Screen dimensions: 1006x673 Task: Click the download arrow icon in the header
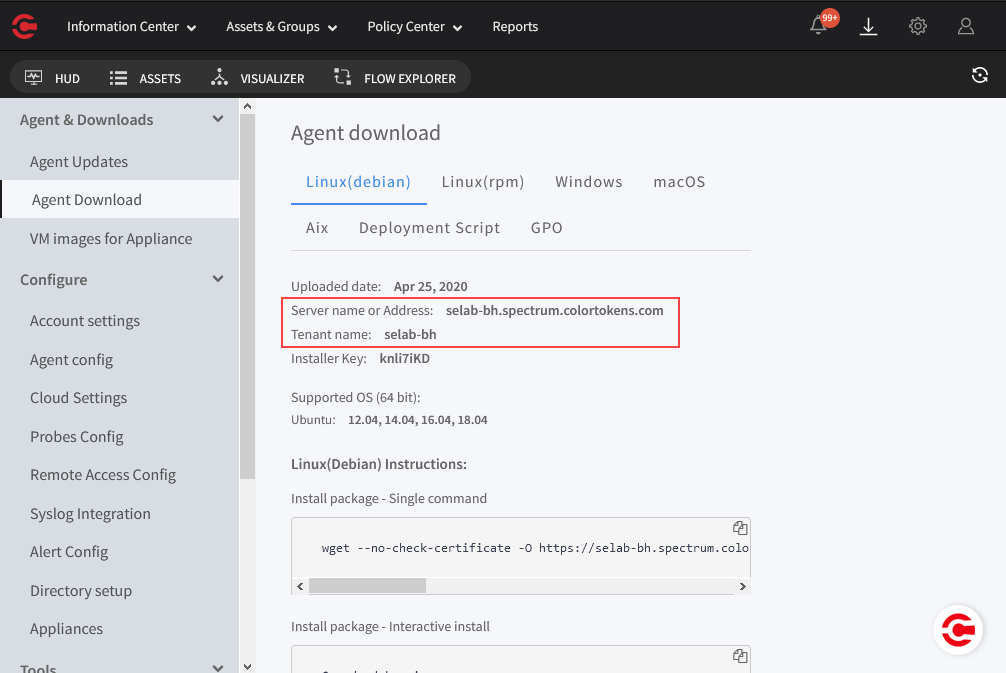868,26
